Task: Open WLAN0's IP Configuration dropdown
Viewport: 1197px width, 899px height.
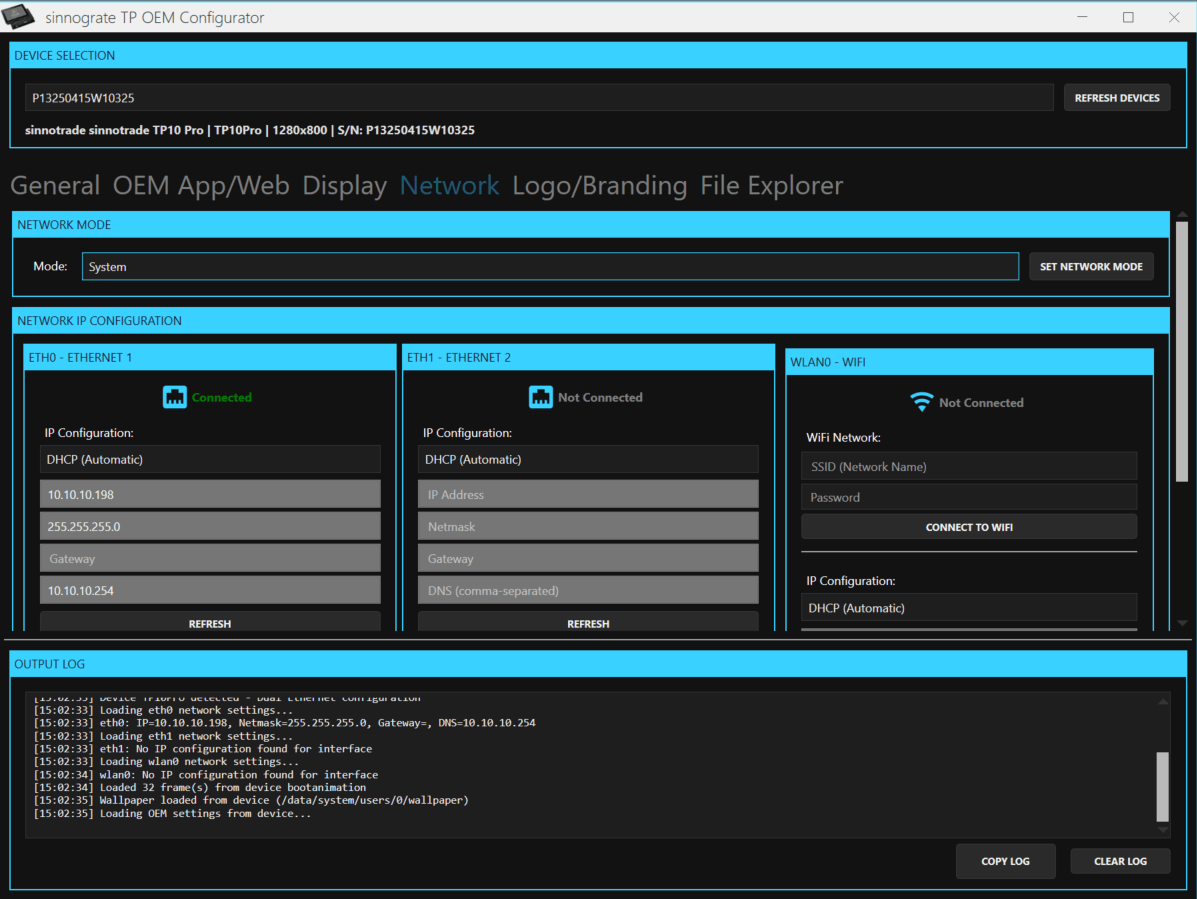Action: coord(968,607)
